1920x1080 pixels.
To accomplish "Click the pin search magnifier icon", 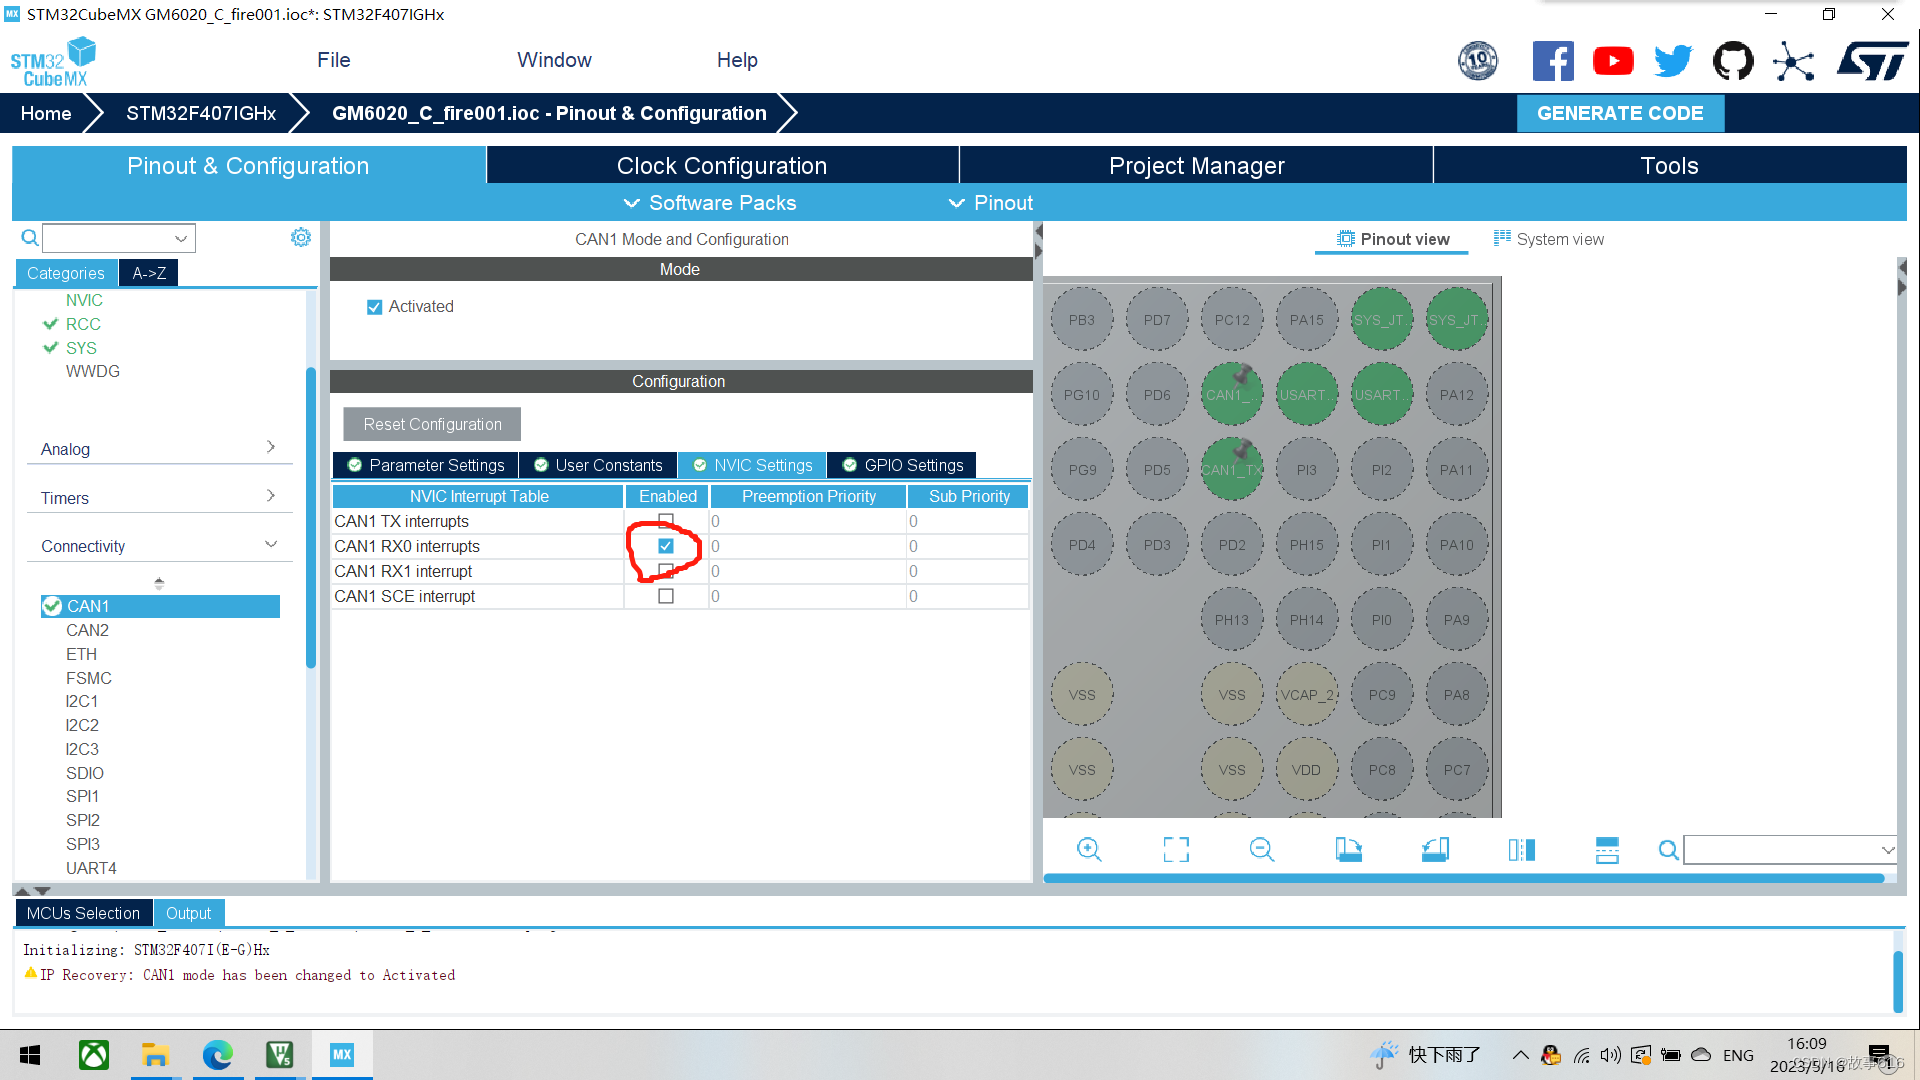I will pyautogui.click(x=1668, y=850).
